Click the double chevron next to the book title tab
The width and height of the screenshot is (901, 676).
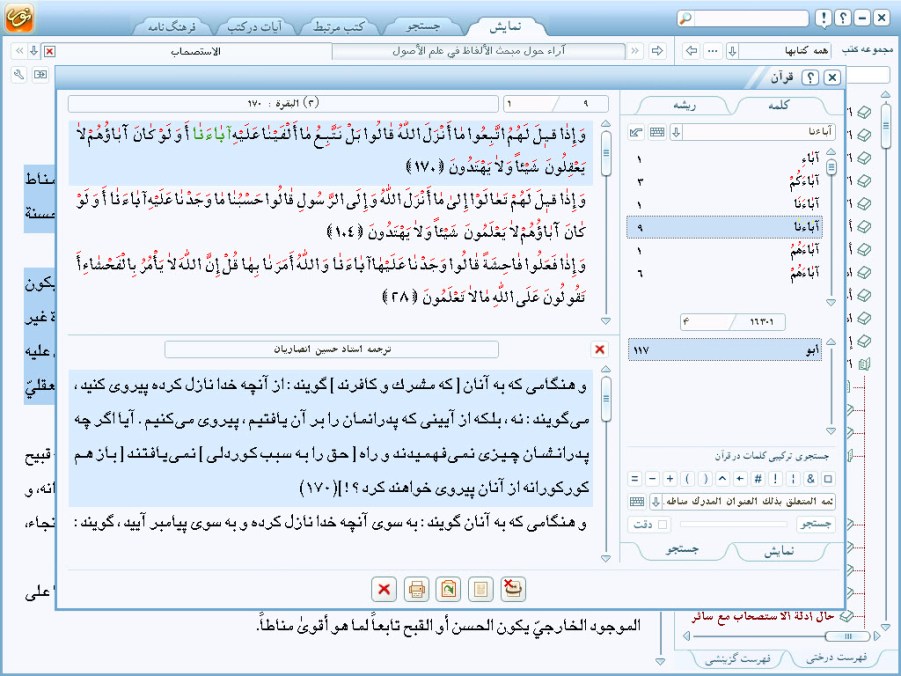[x=635, y=51]
